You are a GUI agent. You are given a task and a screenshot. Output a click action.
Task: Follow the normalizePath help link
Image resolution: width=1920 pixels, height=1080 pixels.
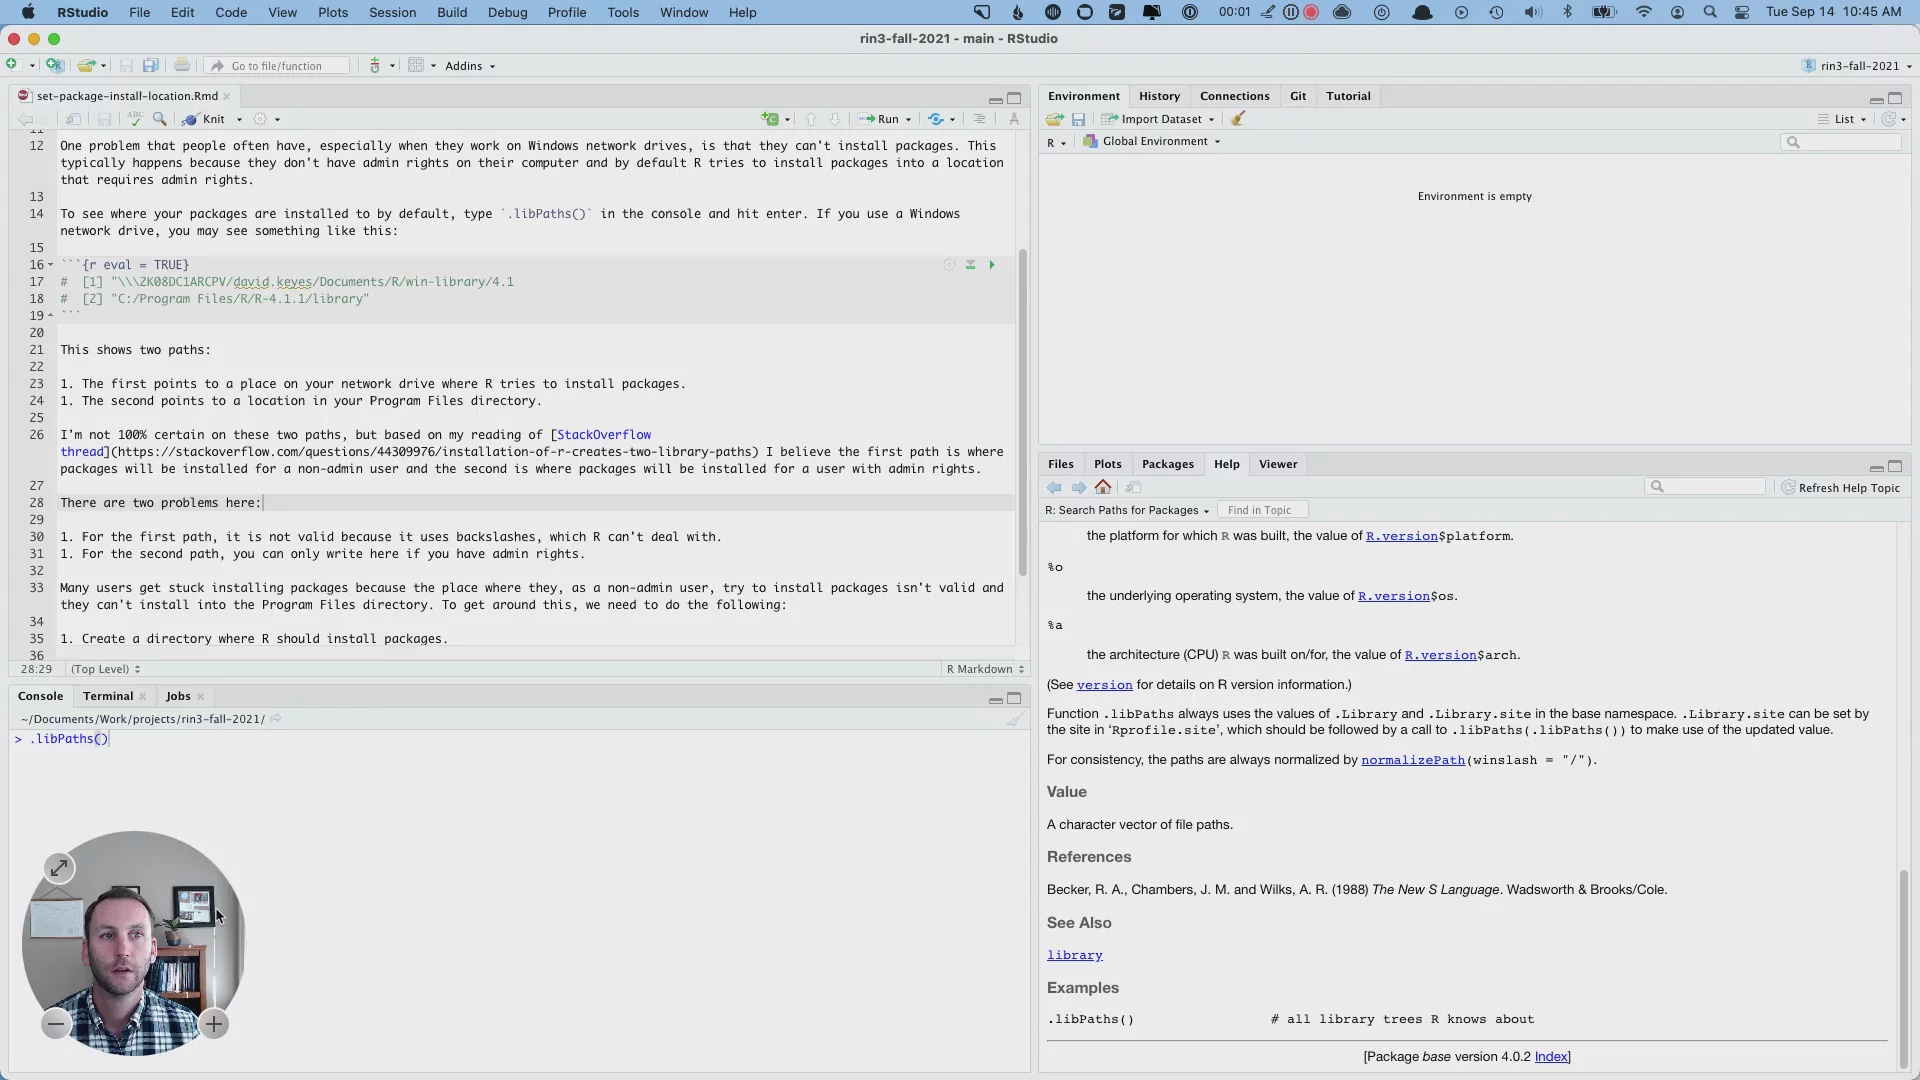point(1412,760)
